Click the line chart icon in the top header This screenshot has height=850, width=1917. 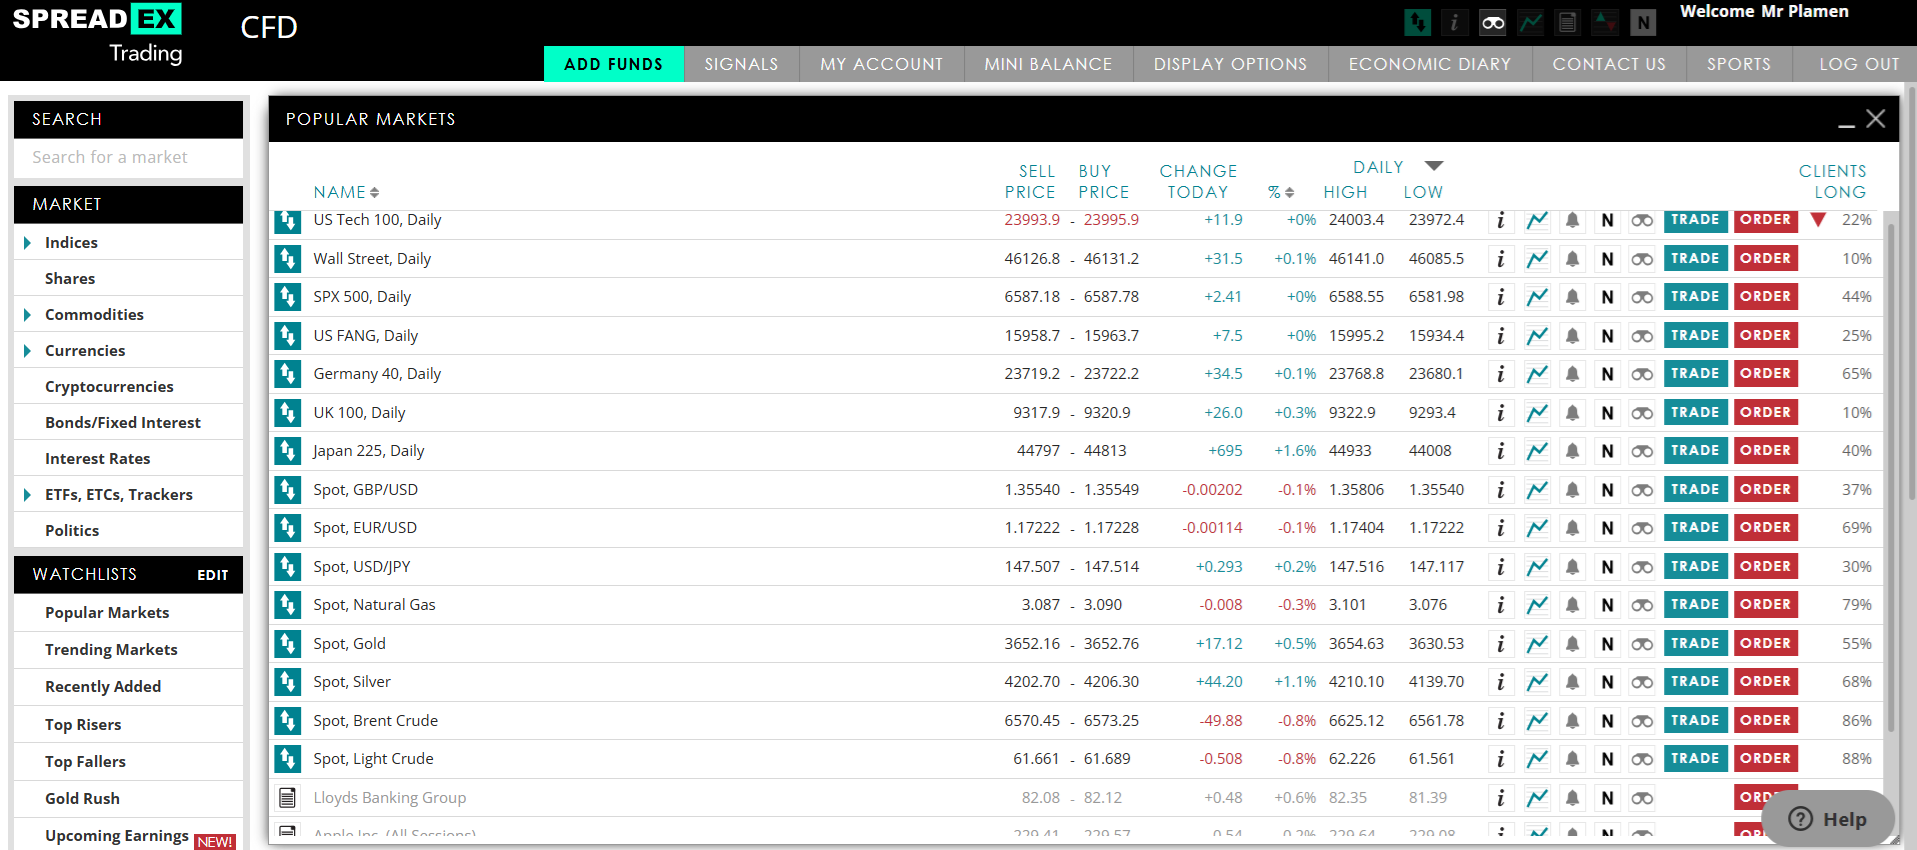[1530, 22]
